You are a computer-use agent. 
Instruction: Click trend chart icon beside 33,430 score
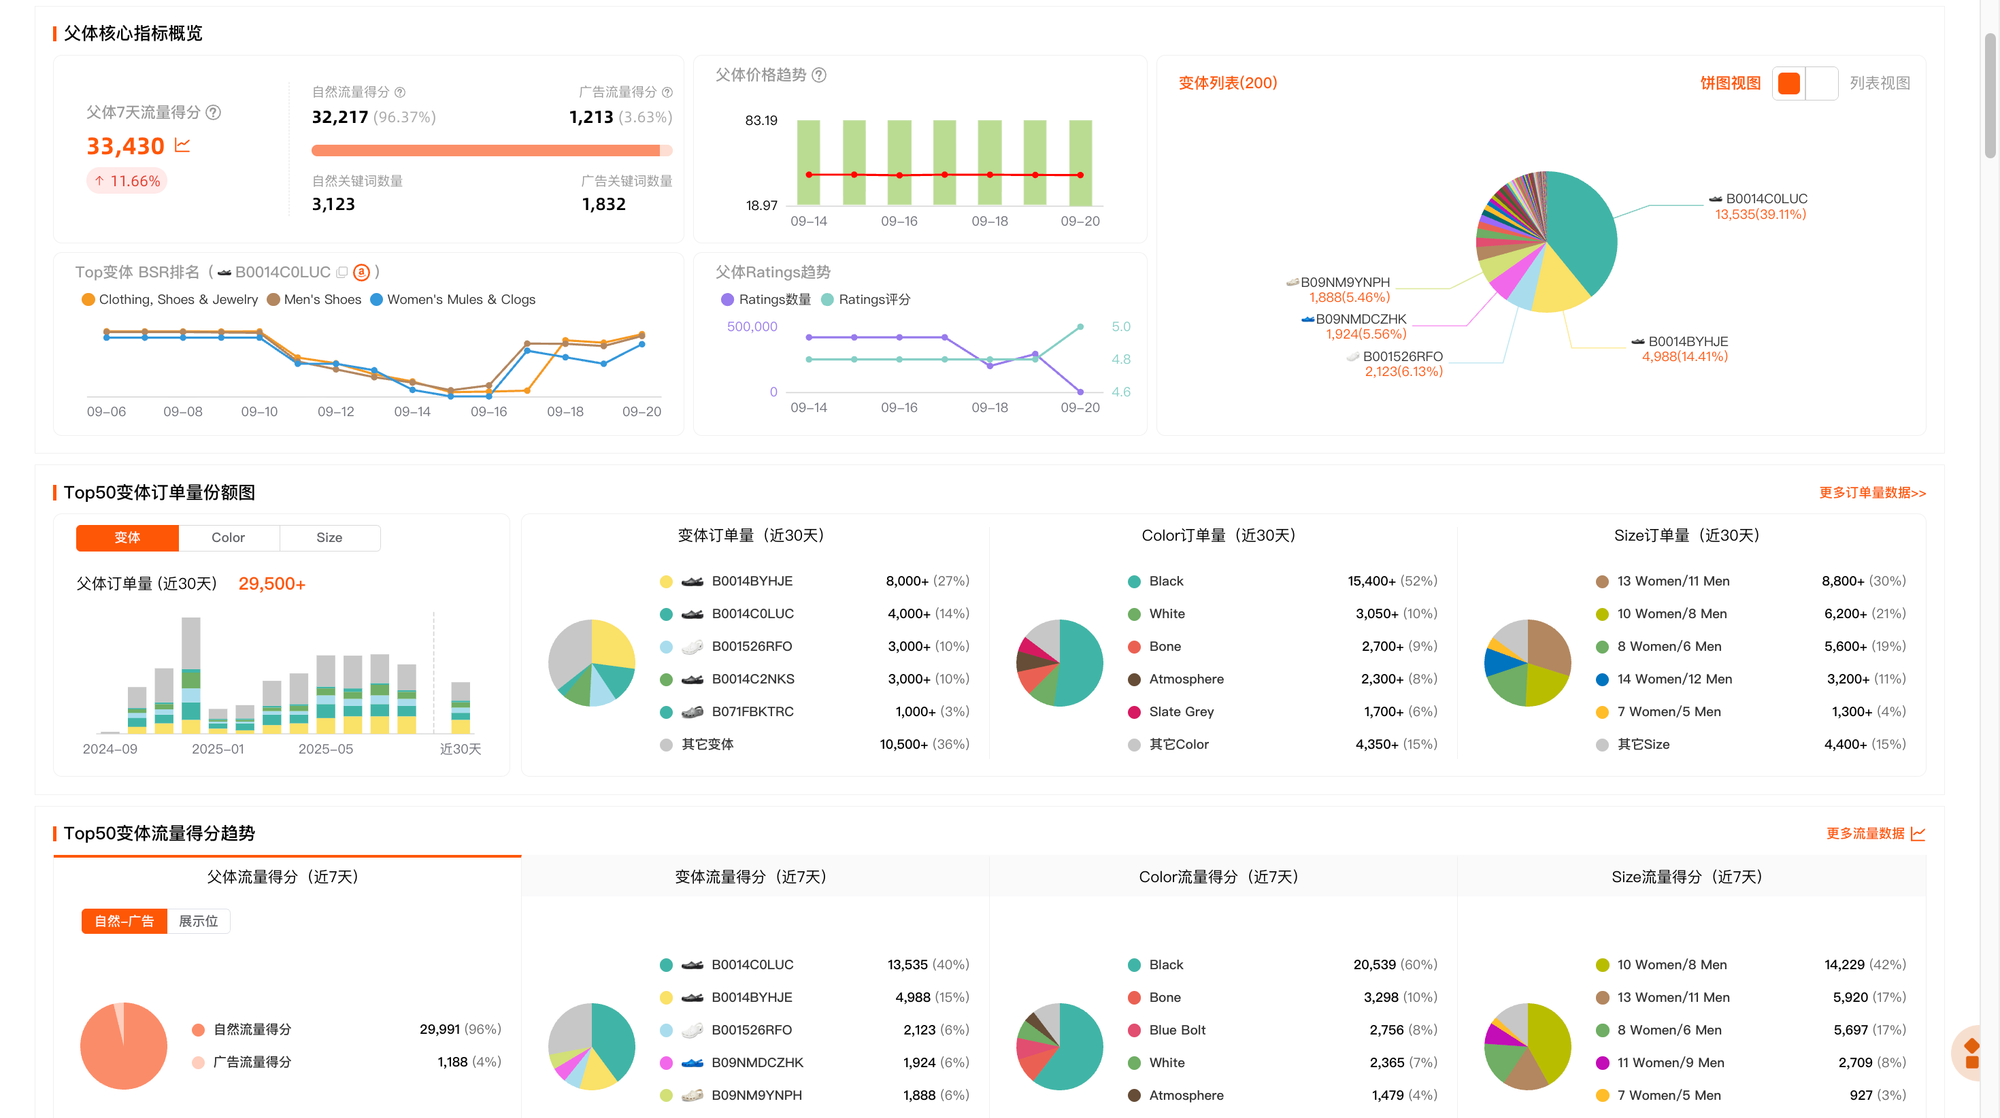[x=182, y=146]
